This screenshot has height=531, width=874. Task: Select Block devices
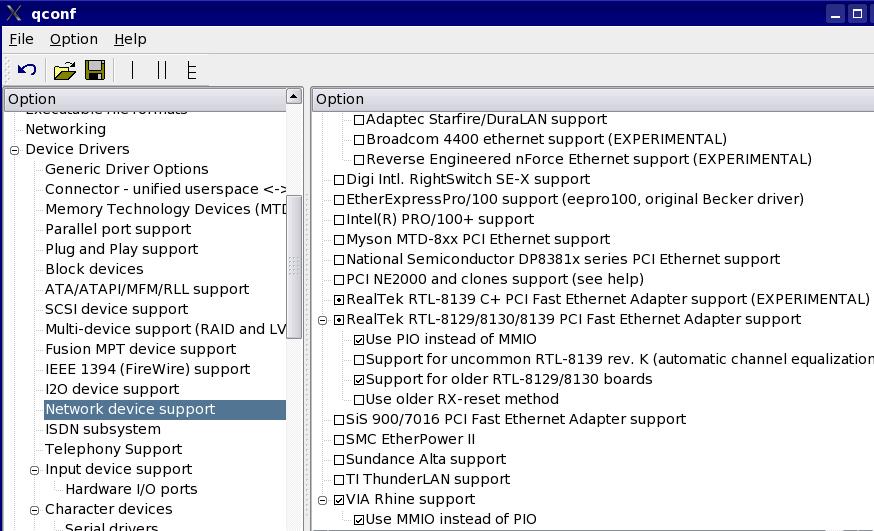94,269
